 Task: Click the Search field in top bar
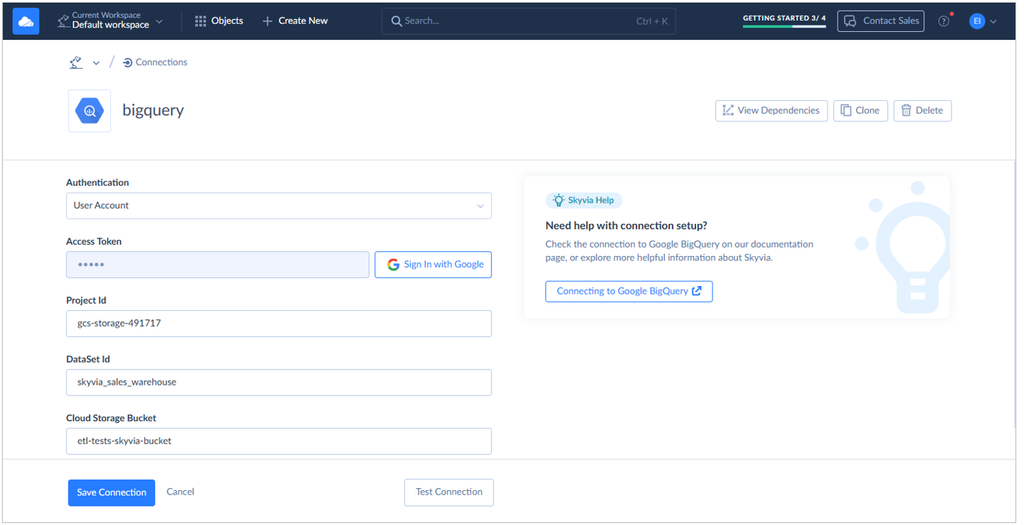pos(528,21)
